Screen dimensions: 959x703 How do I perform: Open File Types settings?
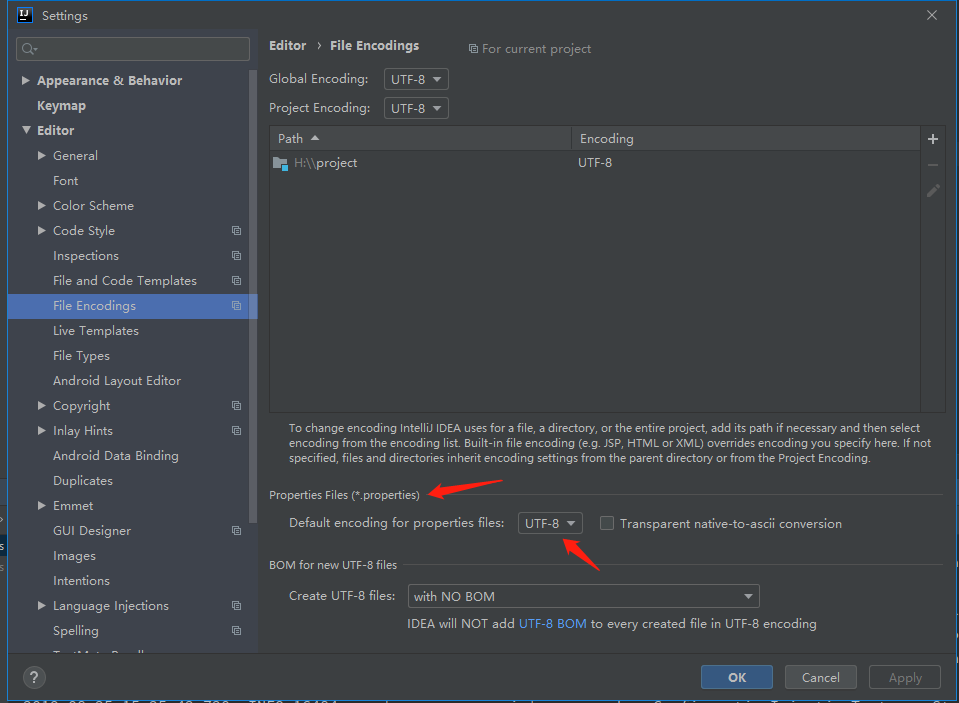tap(81, 355)
